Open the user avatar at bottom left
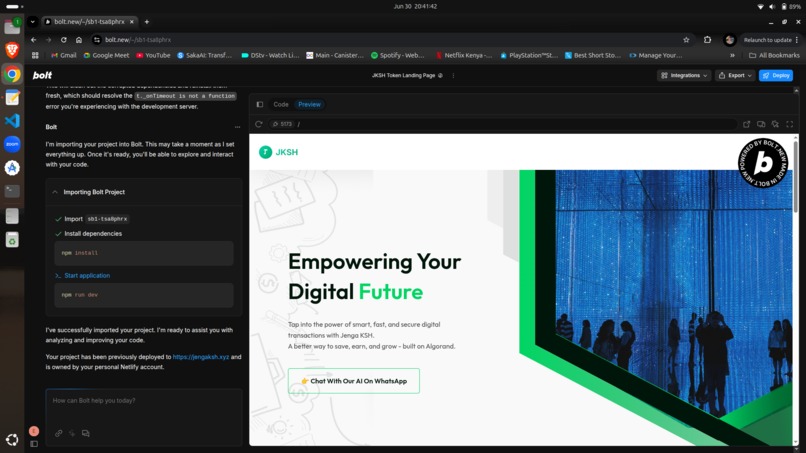 (x=34, y=431)
